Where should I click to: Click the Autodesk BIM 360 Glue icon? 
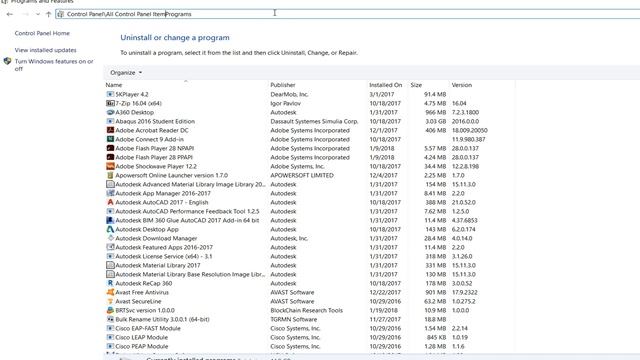[110, 220]
